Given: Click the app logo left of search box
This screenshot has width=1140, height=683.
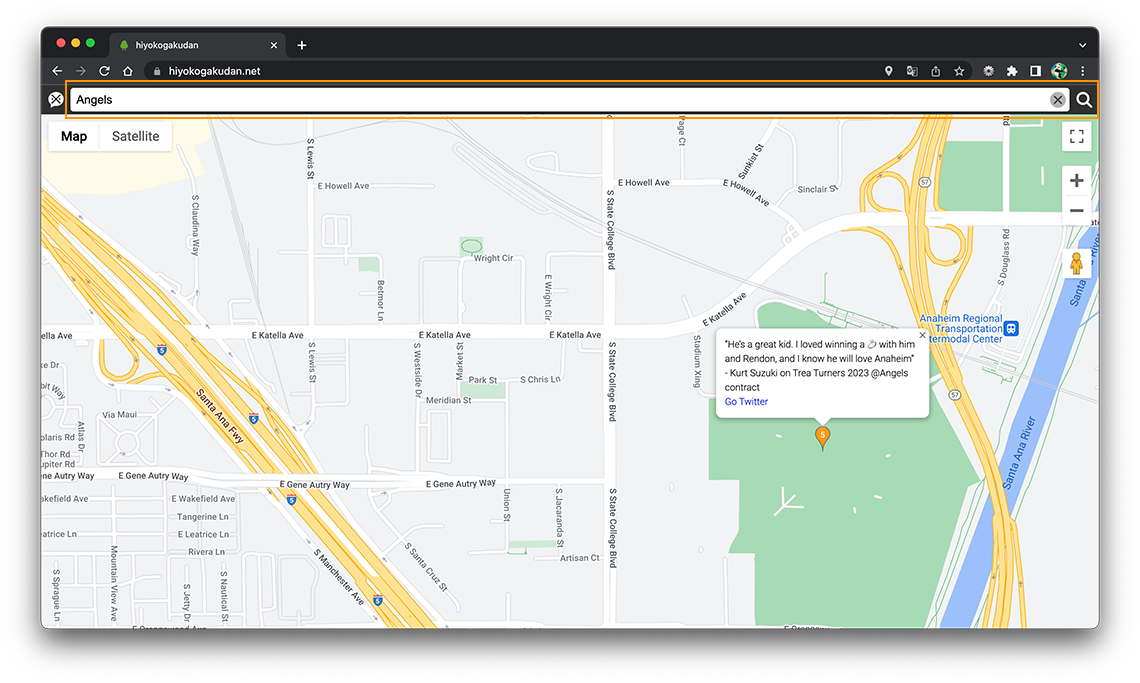Looking at the screenshot, I should coord(55,100).
